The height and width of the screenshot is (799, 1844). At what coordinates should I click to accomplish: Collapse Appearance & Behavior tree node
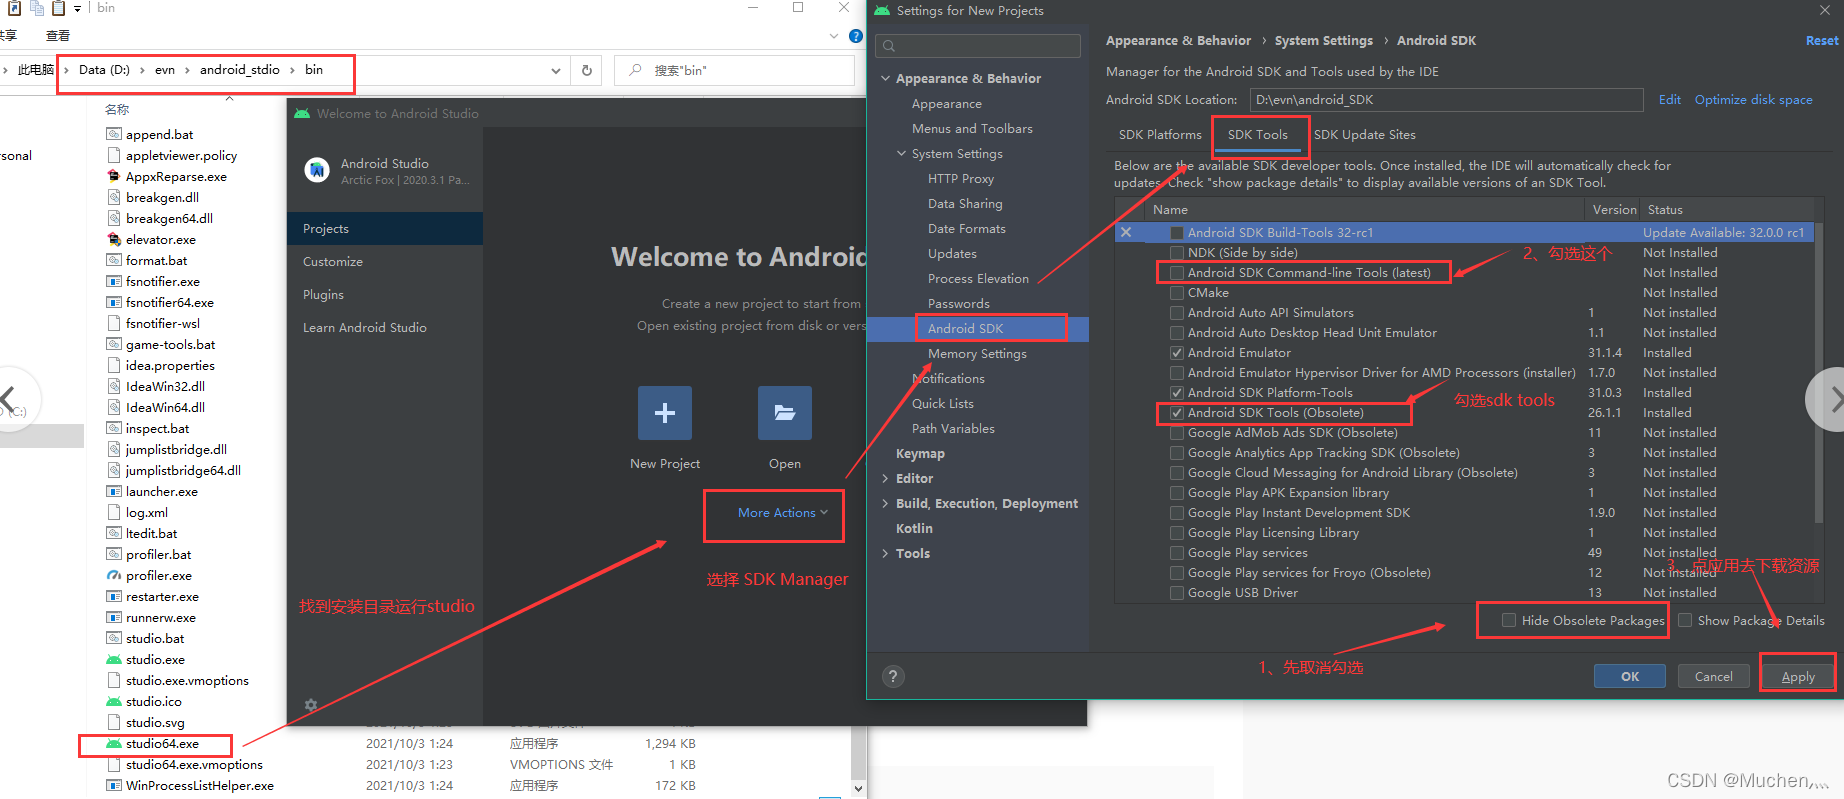885,78
